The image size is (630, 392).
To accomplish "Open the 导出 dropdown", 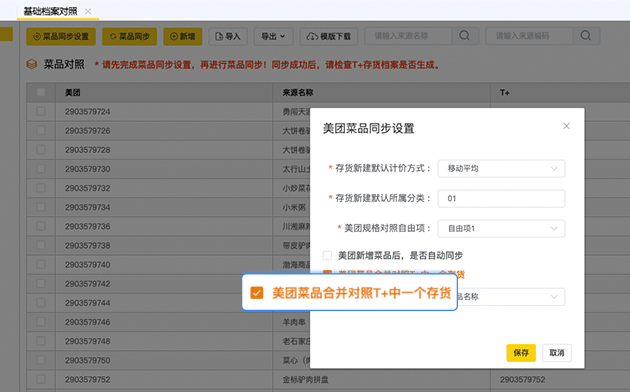I will (274, 37).
